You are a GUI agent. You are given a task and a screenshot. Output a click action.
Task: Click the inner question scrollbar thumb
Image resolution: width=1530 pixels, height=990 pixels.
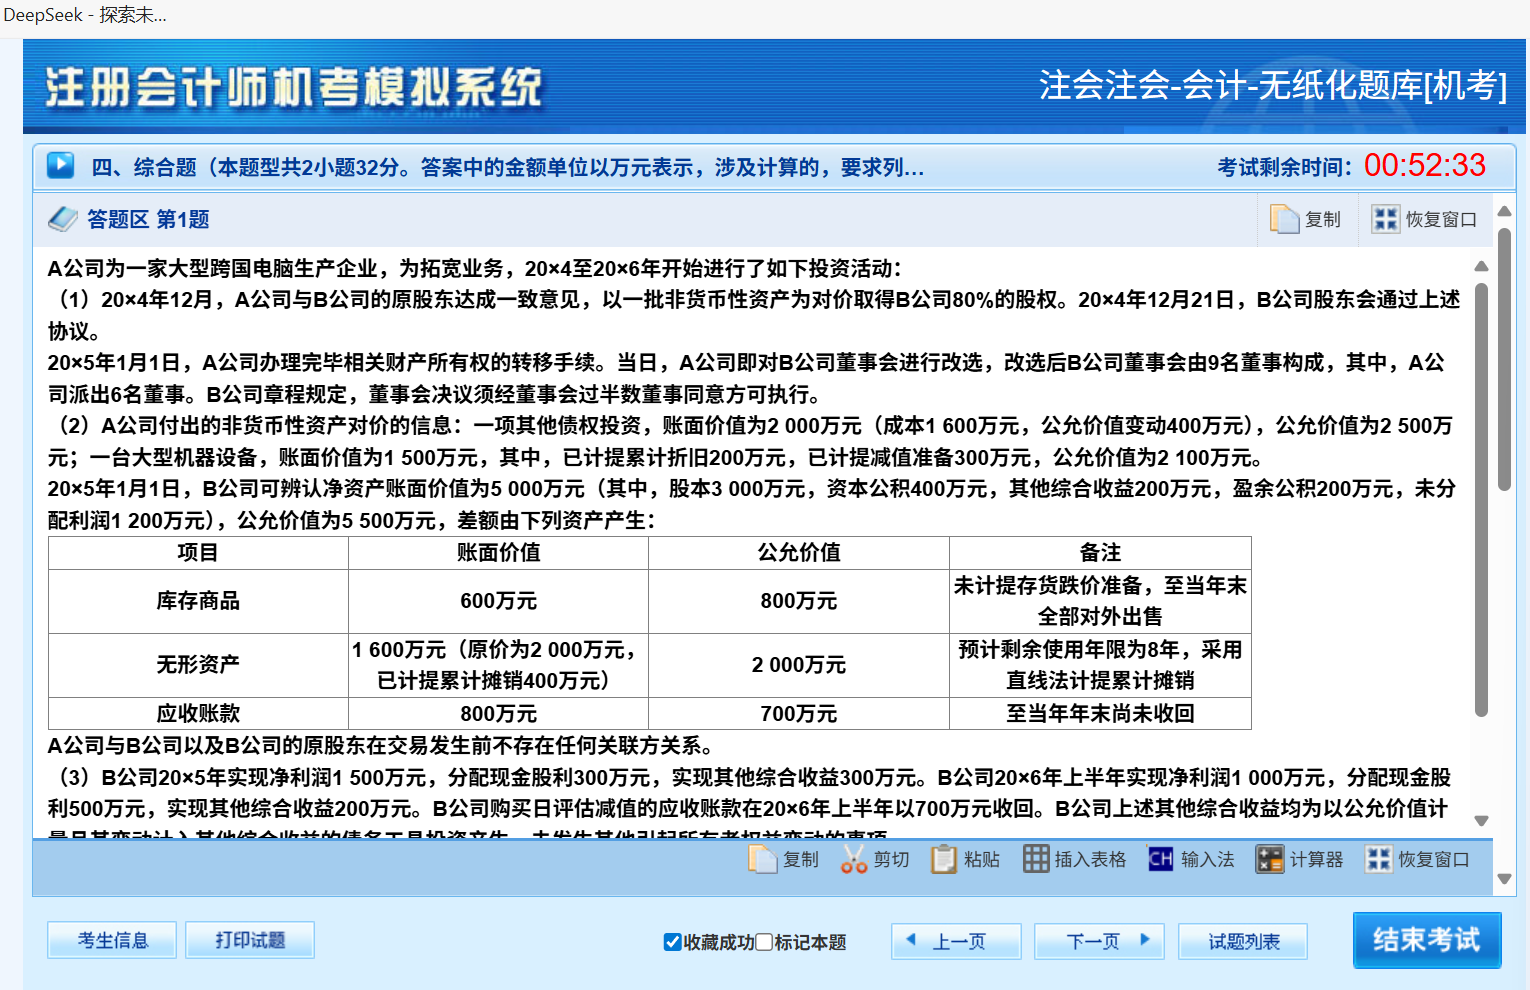(1481, 500)
